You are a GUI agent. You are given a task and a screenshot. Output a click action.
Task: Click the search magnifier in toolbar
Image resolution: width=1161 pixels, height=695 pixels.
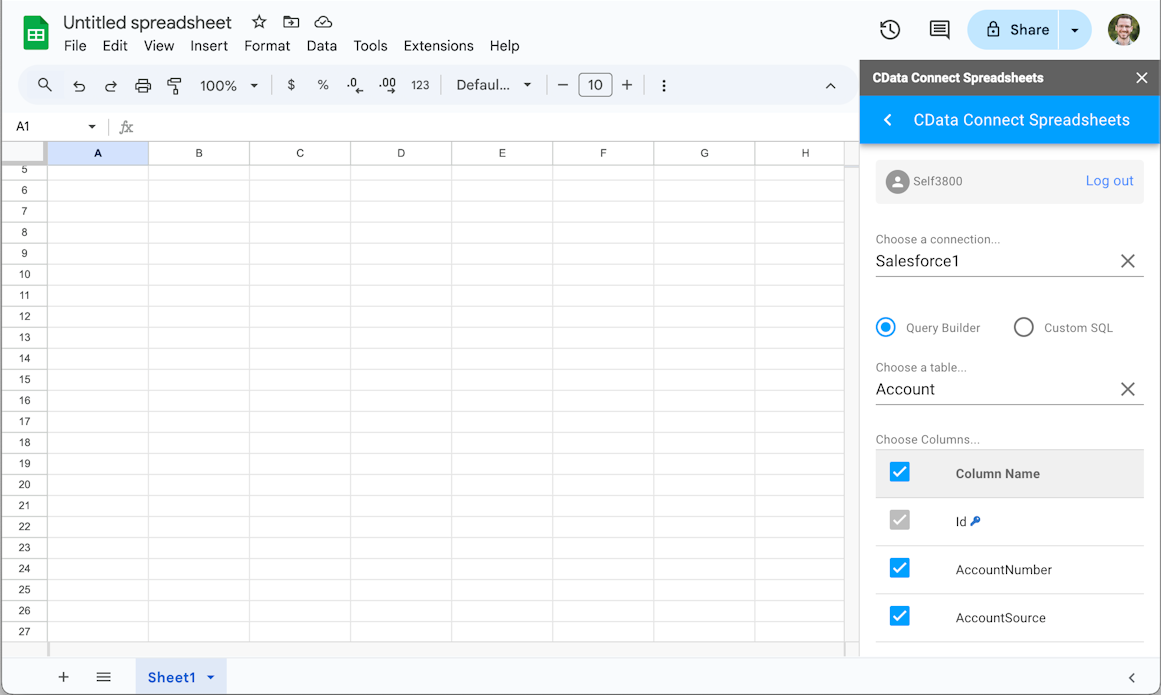tap(45, 86)
